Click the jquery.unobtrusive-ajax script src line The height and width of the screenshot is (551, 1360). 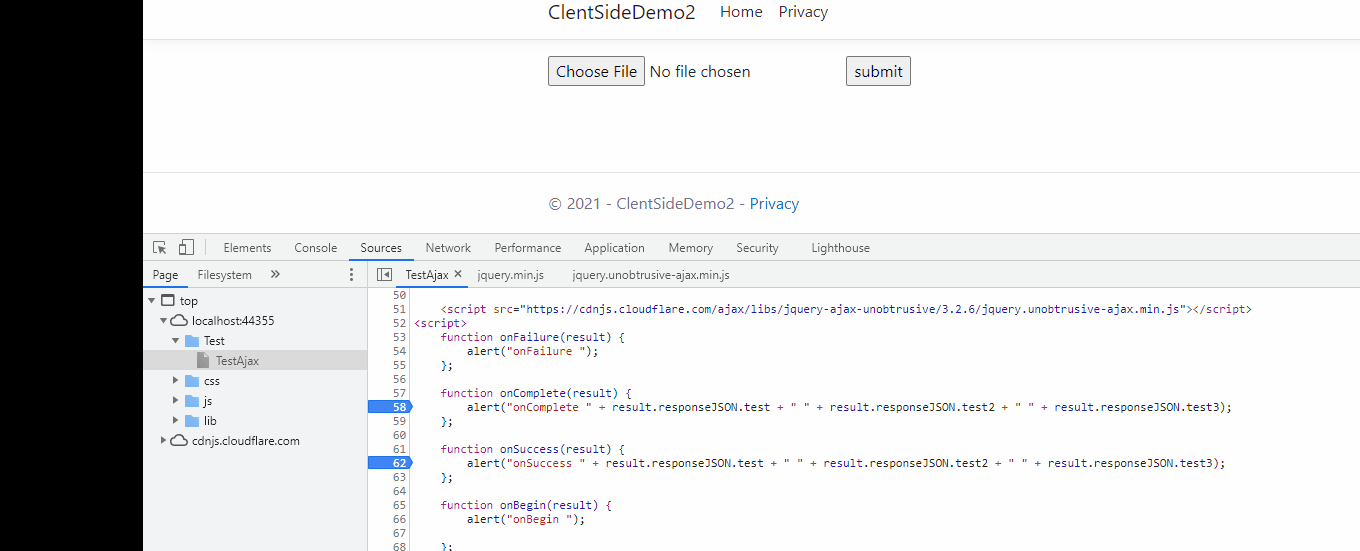pyautogui.click(x=846, y=309)
